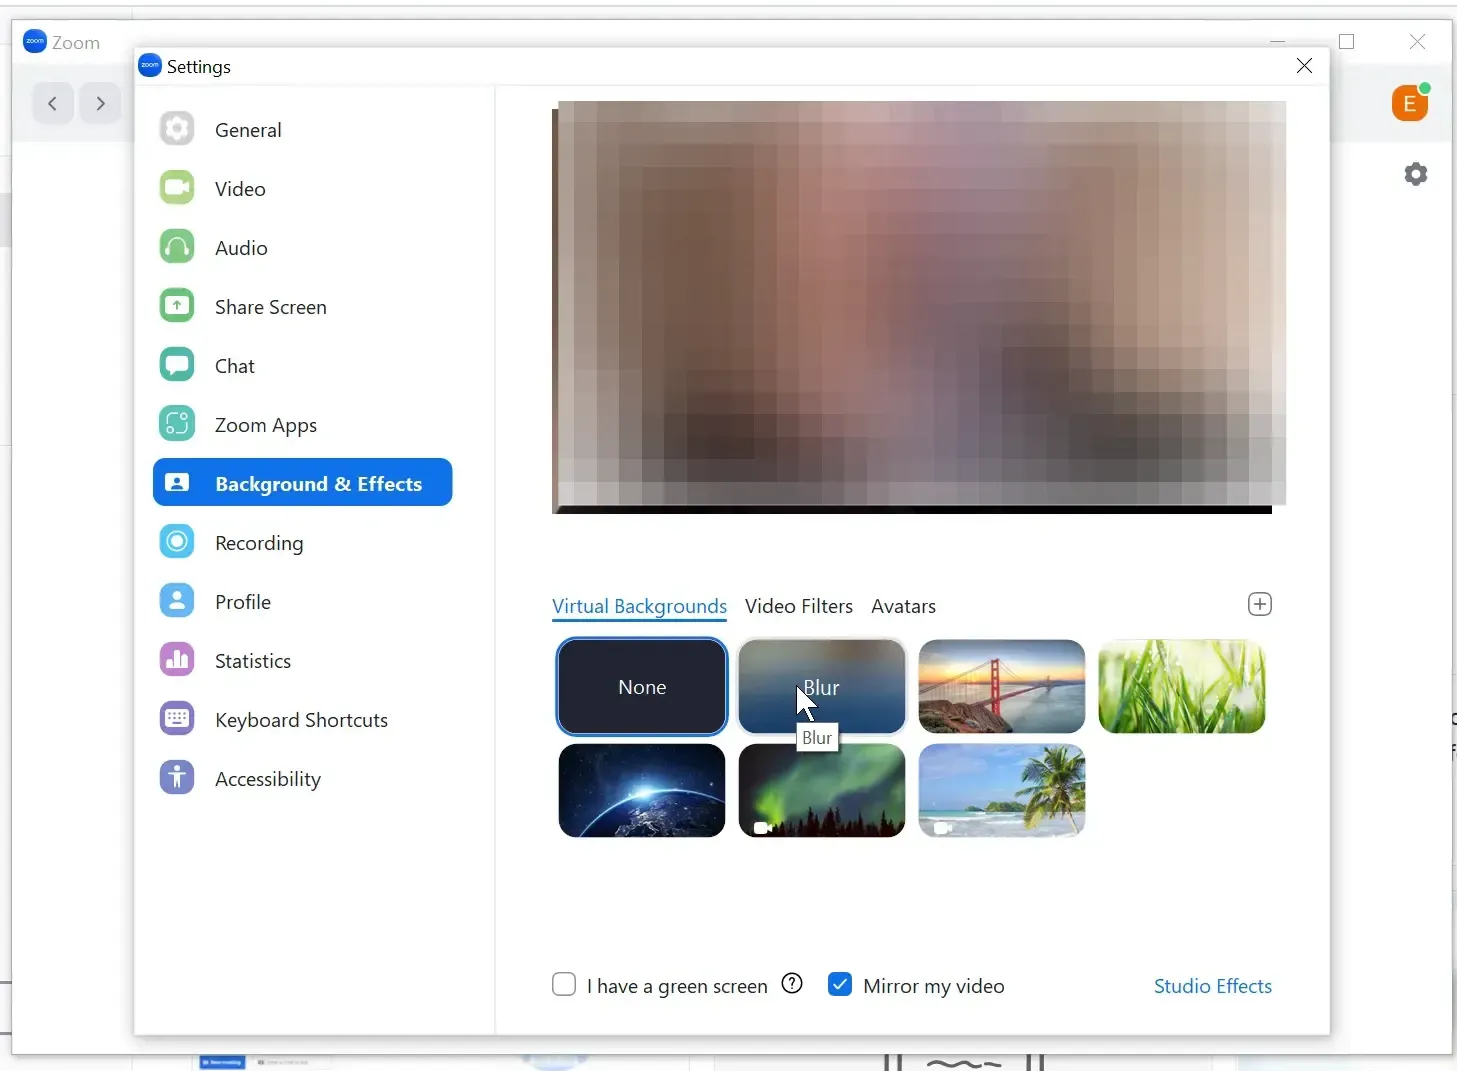Screen dimensions: 1457x1071
Task: Pick the northern lights video background
Action: click(x=822, y=790)
